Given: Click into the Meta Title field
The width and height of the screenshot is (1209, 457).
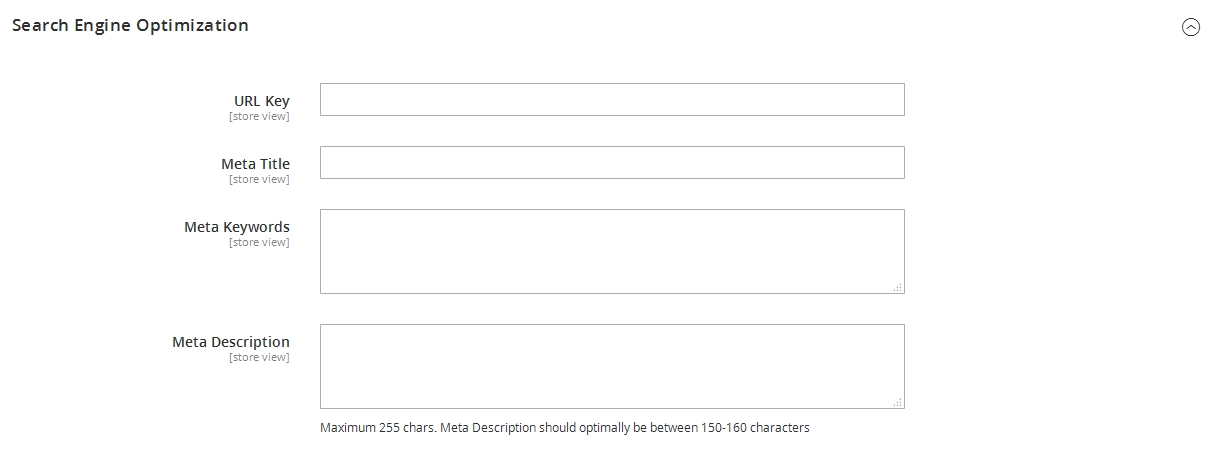Looking at the screenshot, I should 612,163.
